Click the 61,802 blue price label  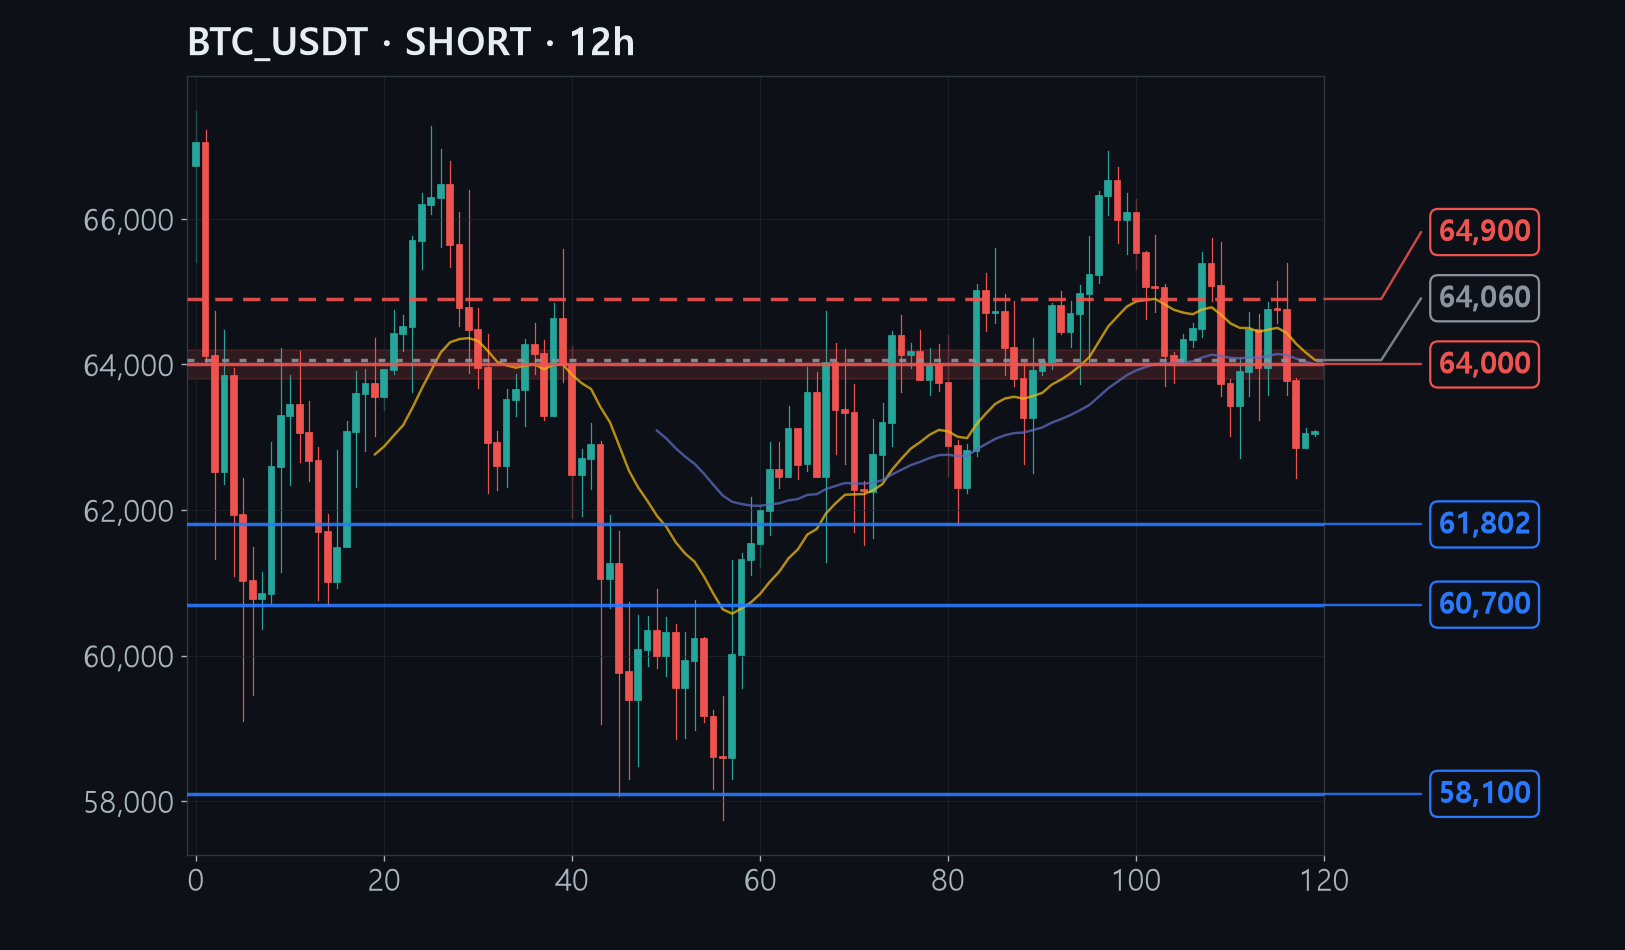pyautogui.click(x=1484, y=524)
